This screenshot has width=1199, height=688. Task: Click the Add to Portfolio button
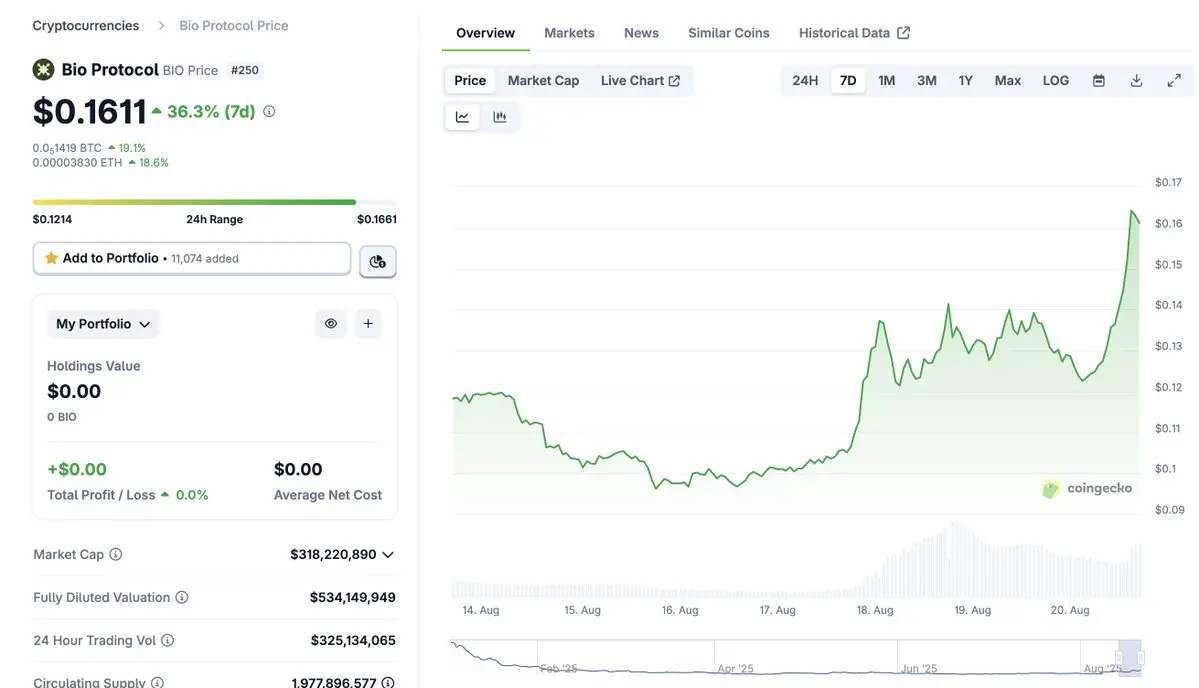tap(192, 258)
